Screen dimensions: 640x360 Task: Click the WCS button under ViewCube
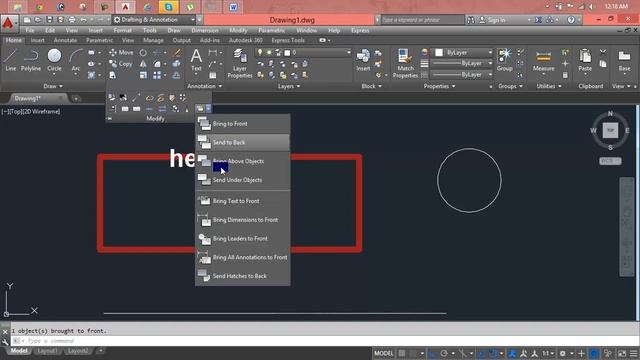(610, 161)
